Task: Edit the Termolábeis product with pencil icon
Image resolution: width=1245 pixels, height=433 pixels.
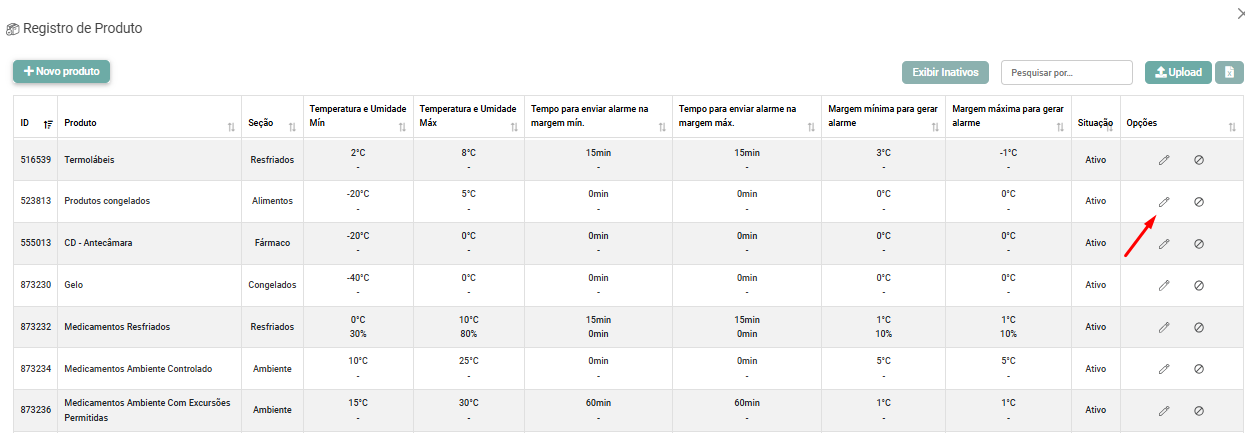Action: pos(1164,160)
